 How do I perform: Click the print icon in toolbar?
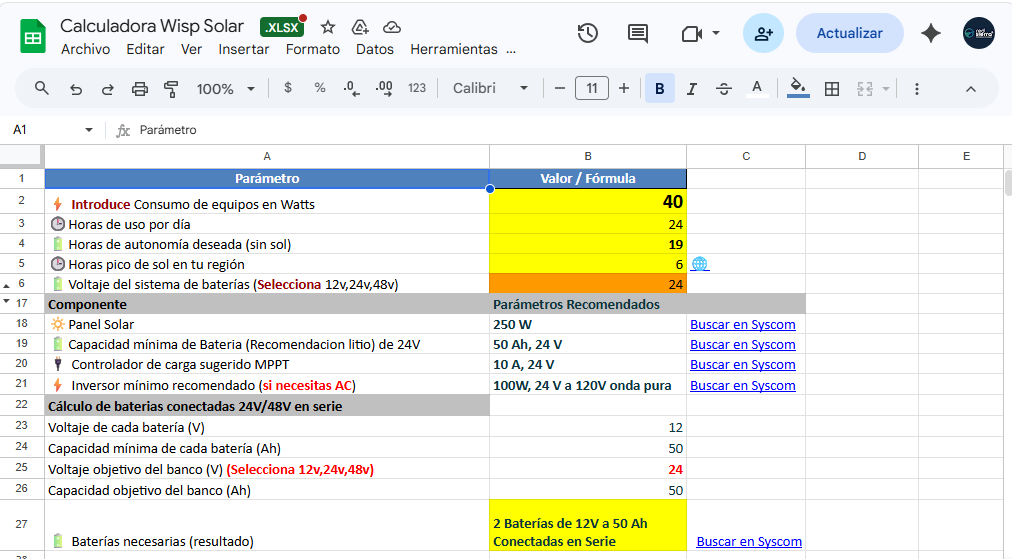pos(140,88)
